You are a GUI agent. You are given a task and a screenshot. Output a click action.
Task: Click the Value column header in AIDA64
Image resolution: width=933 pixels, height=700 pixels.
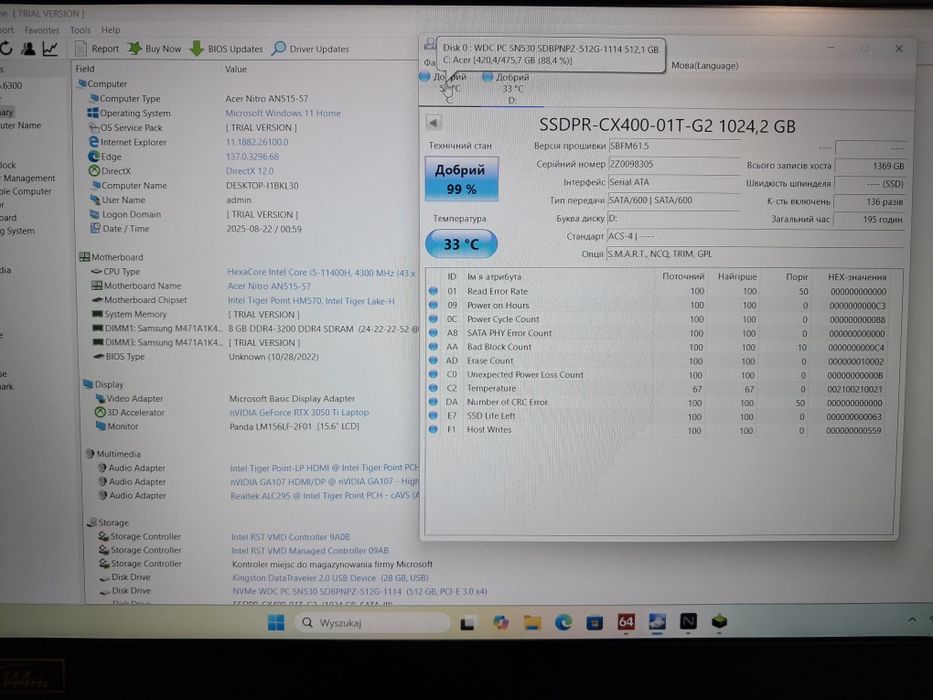tap(236, 69)
